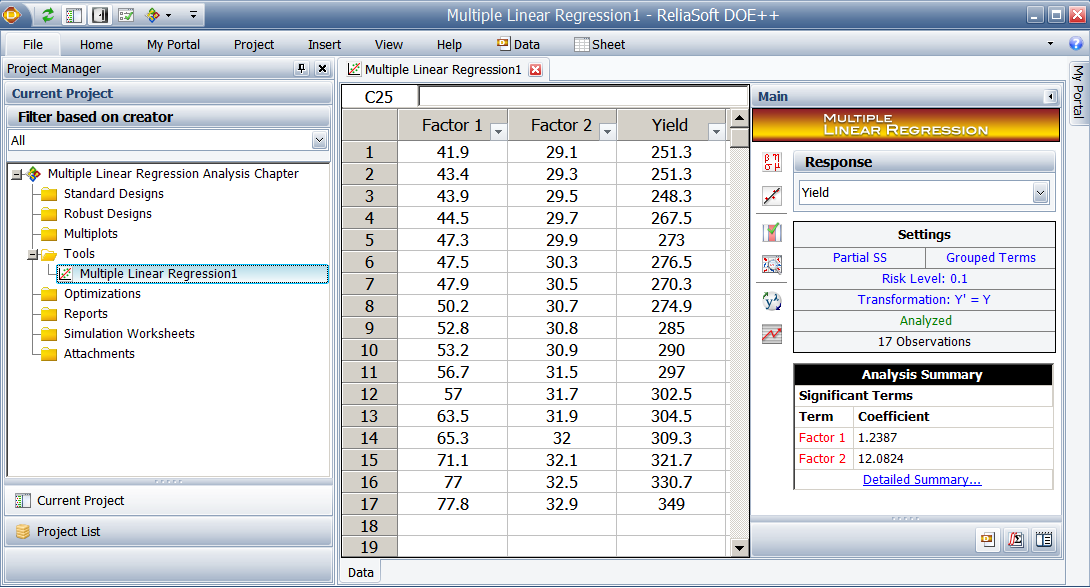The width and height of the screenshot is (1090, 588).
Task: Open the View ribbon tab
Action: click(389, 44)
